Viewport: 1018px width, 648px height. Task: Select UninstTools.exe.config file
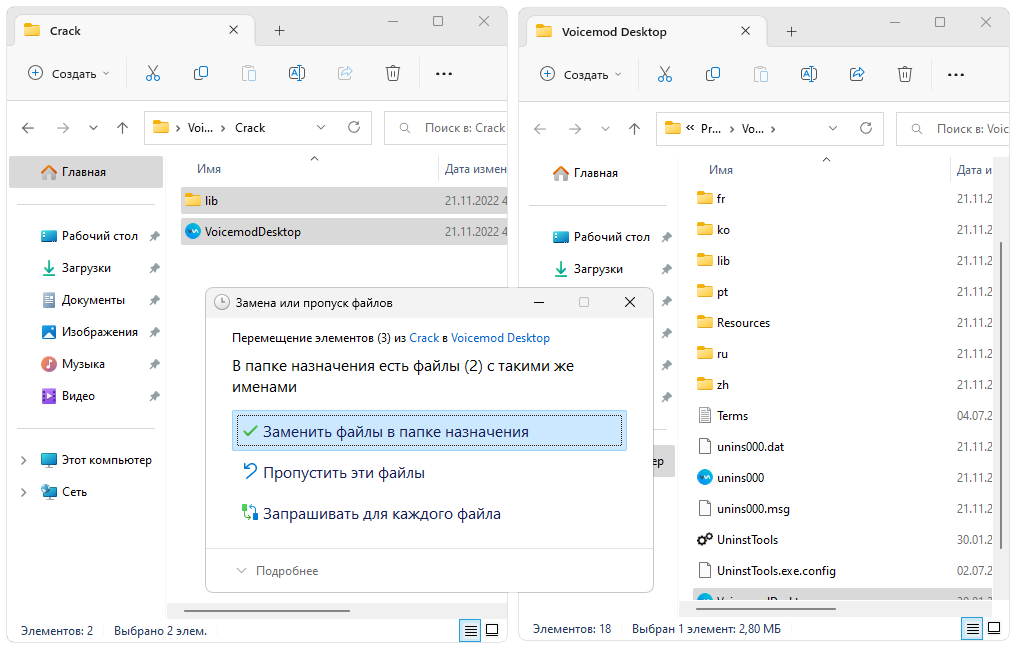pyautogui.click(x=766, y=571)
